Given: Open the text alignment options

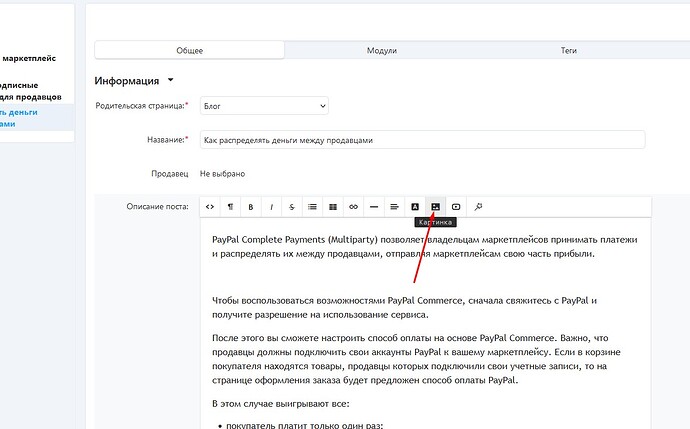Looking at the screenshot, I should (394, 207).
